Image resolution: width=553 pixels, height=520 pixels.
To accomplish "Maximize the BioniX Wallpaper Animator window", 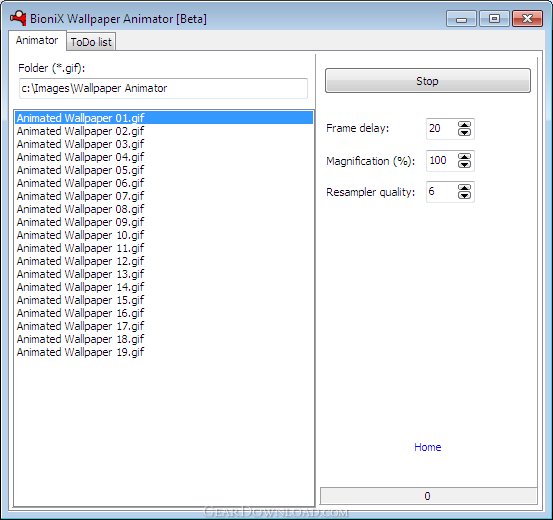I will click(494, 19).
